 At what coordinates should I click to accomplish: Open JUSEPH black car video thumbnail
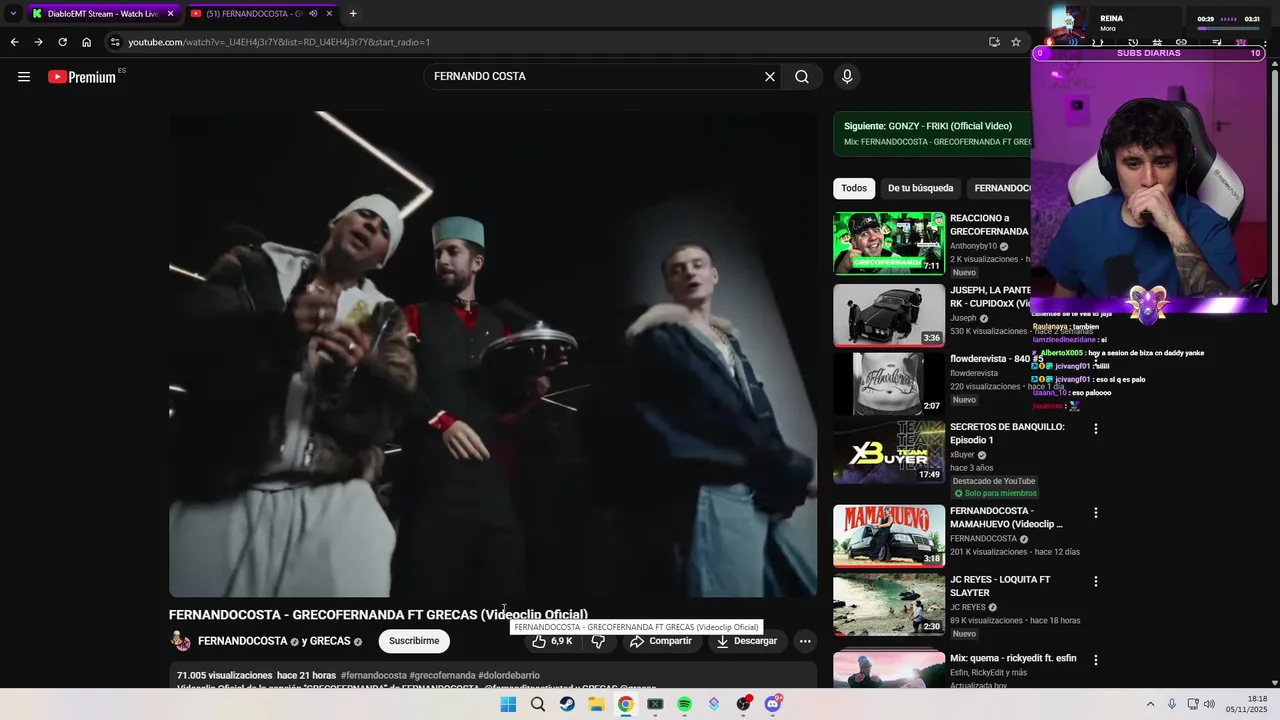click(x=889, y=315)
